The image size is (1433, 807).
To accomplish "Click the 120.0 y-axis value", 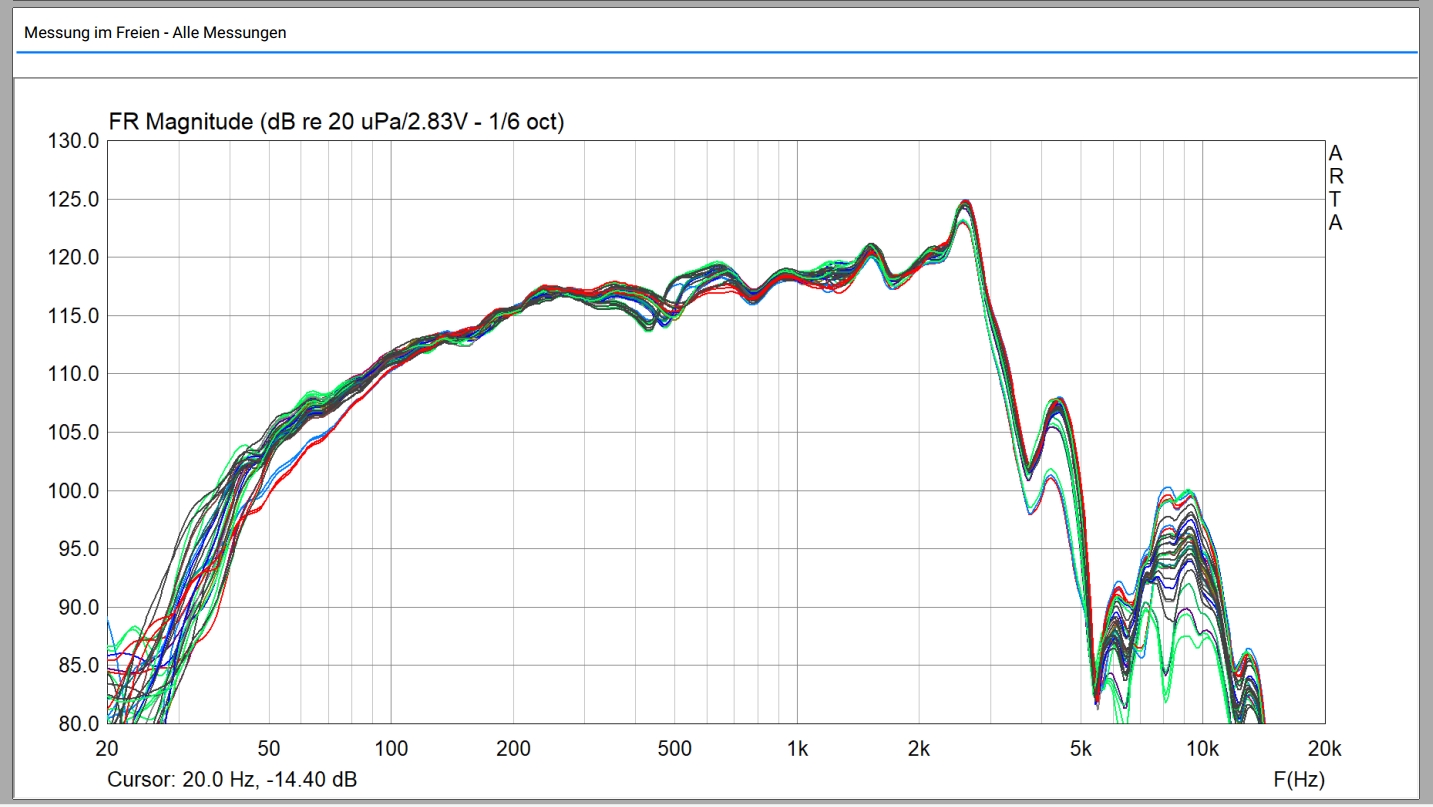I will (73, 258).
